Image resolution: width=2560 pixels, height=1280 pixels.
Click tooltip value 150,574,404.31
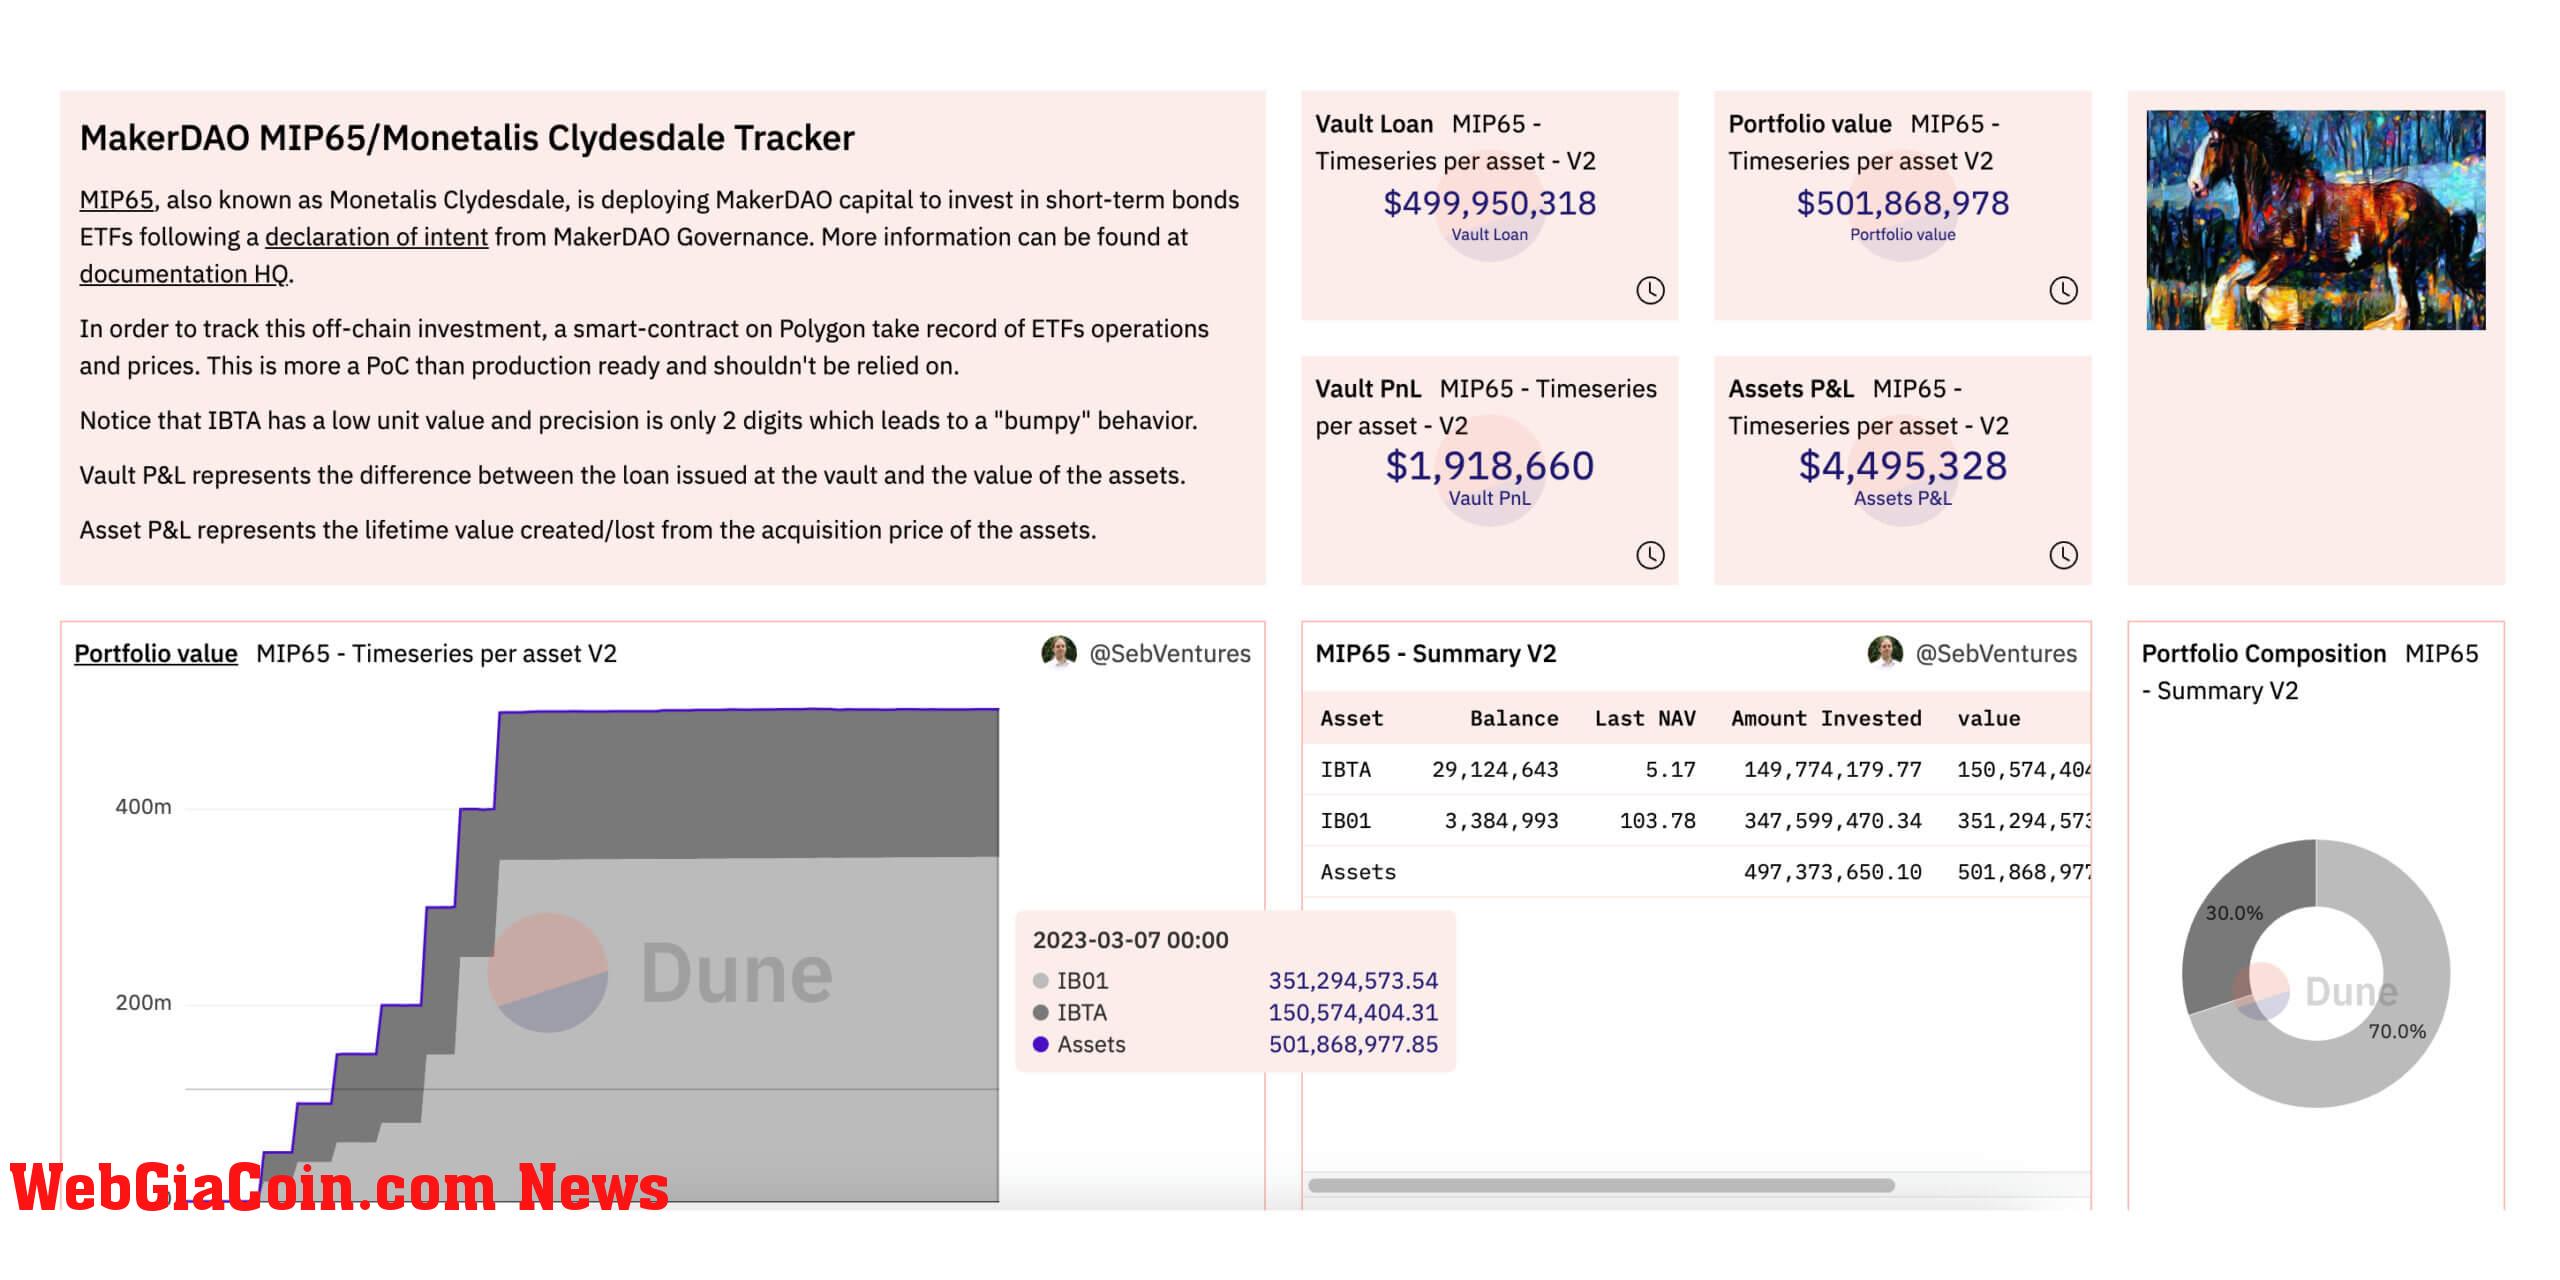[1353, 1013]
